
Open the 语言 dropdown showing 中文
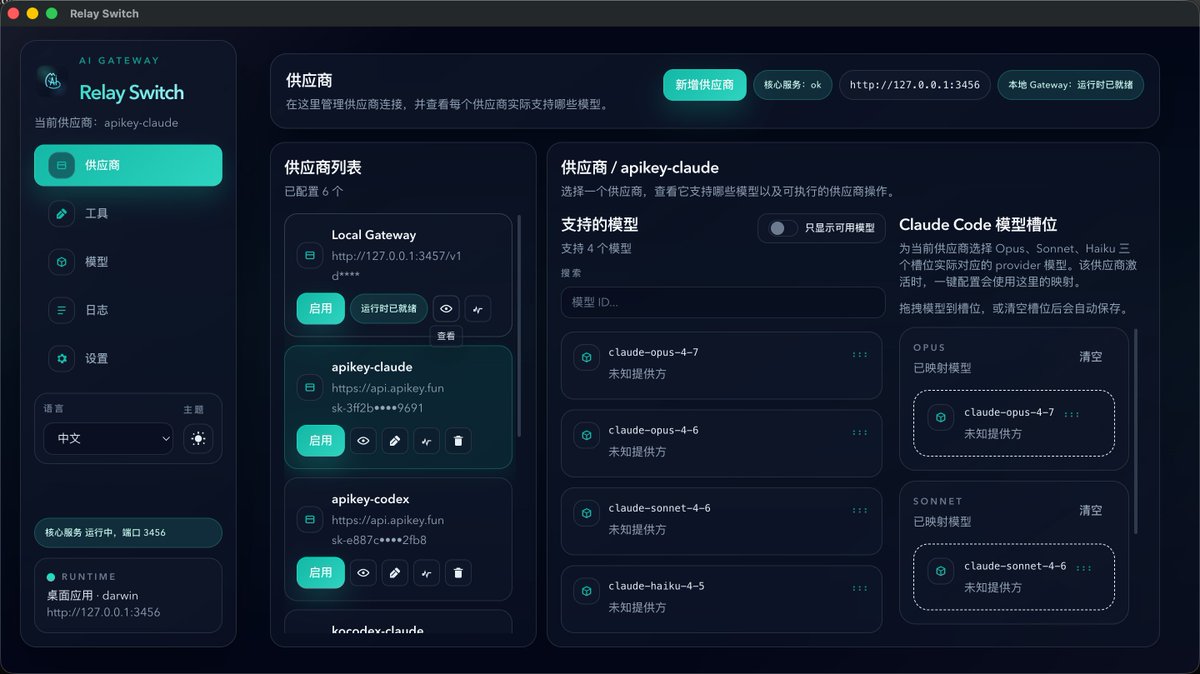click(108, 438)
